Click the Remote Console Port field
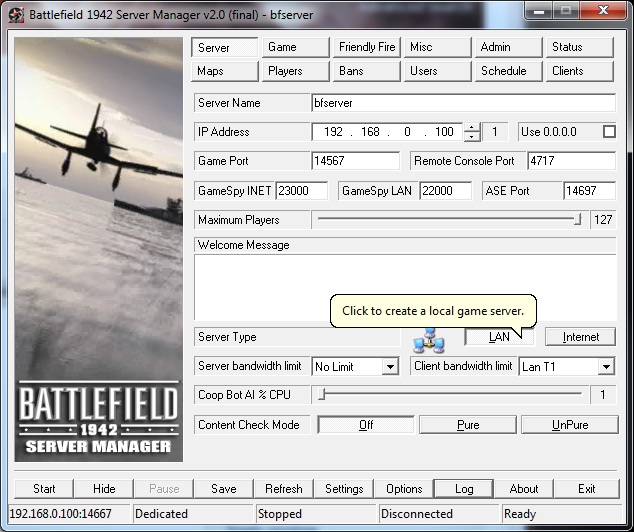This screenshot has width=634, height=532. [571, 161]
